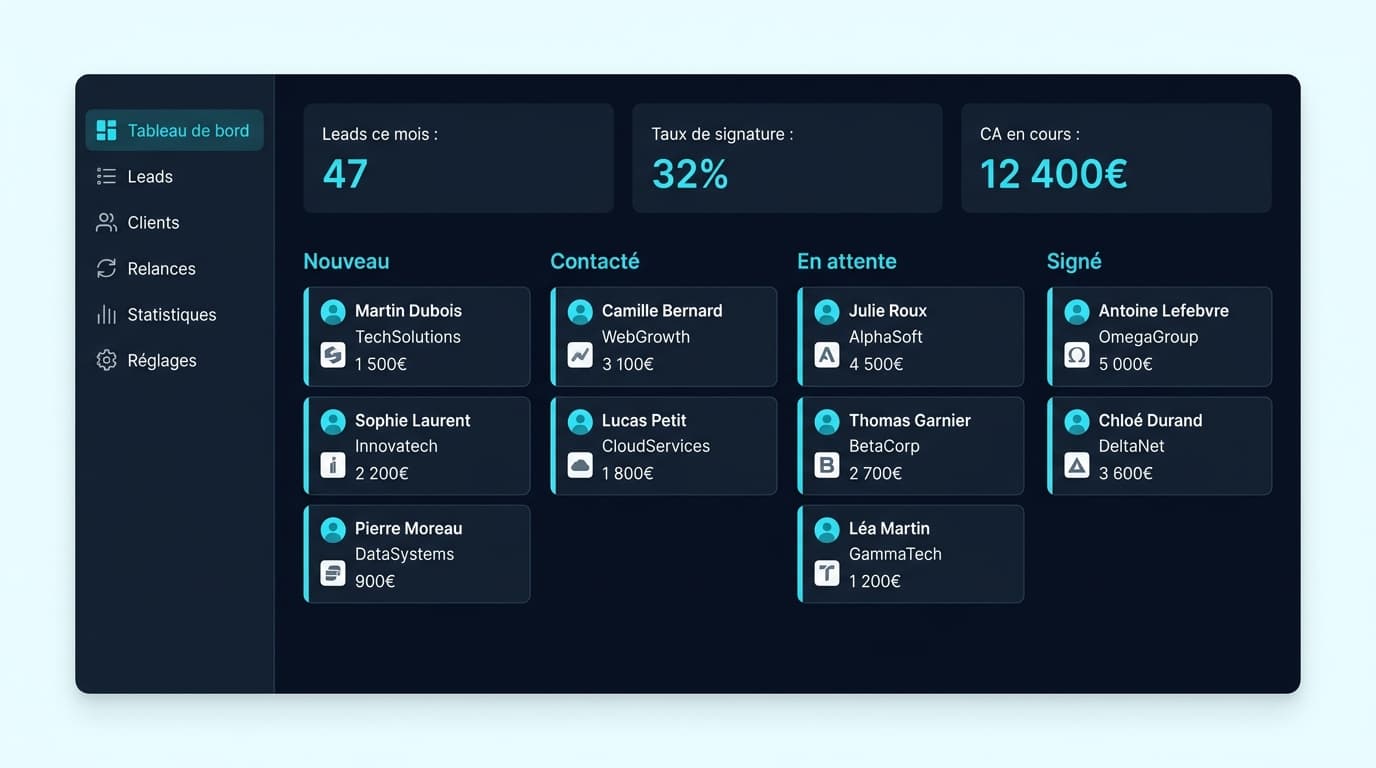Click Léa Martin avatar icon

(x=827, y=530)
